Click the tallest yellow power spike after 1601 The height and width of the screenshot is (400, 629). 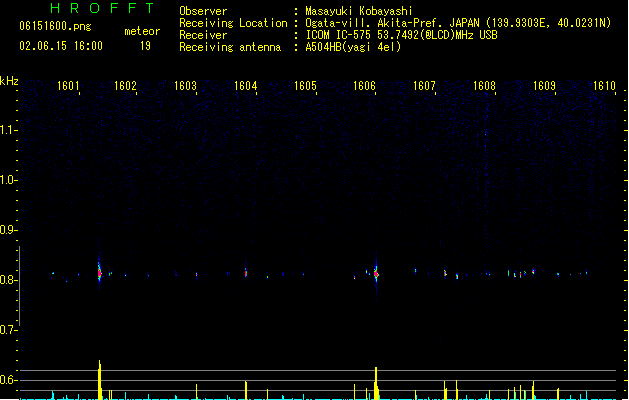(99, 380)
